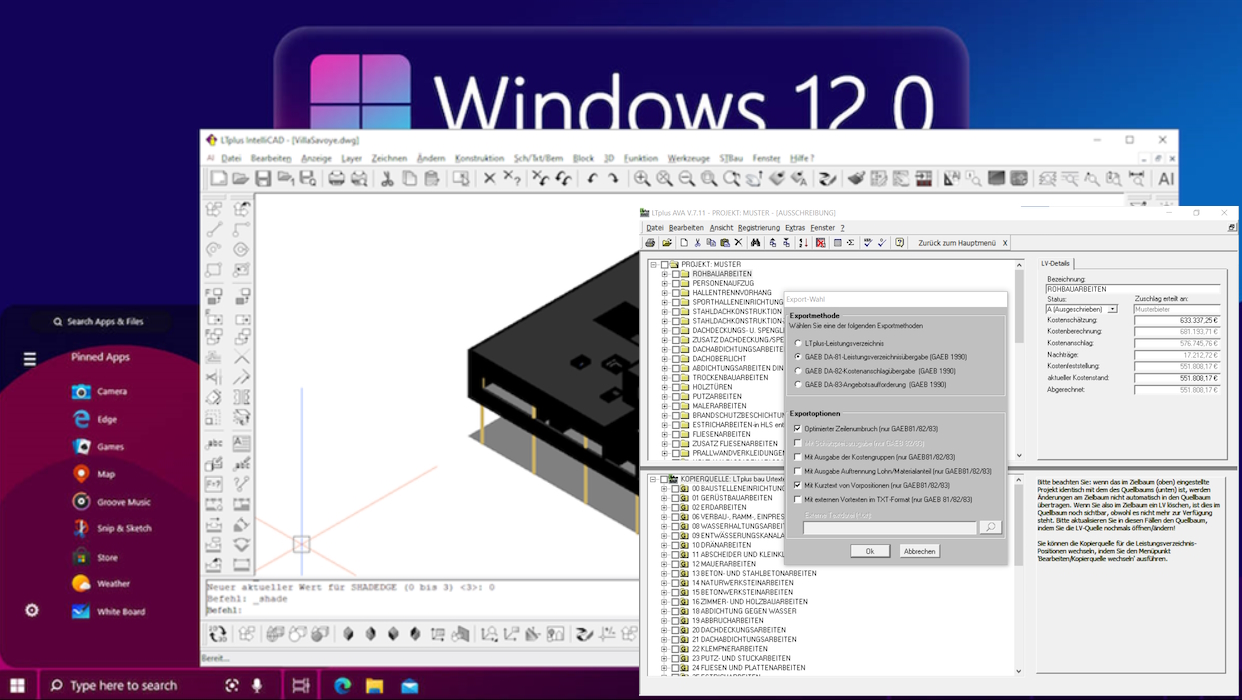Click the New drawing icon in IntelliCAD toolbar
Image resolution: width=1242 pixels, height=700 pixels.
(218, 179)
